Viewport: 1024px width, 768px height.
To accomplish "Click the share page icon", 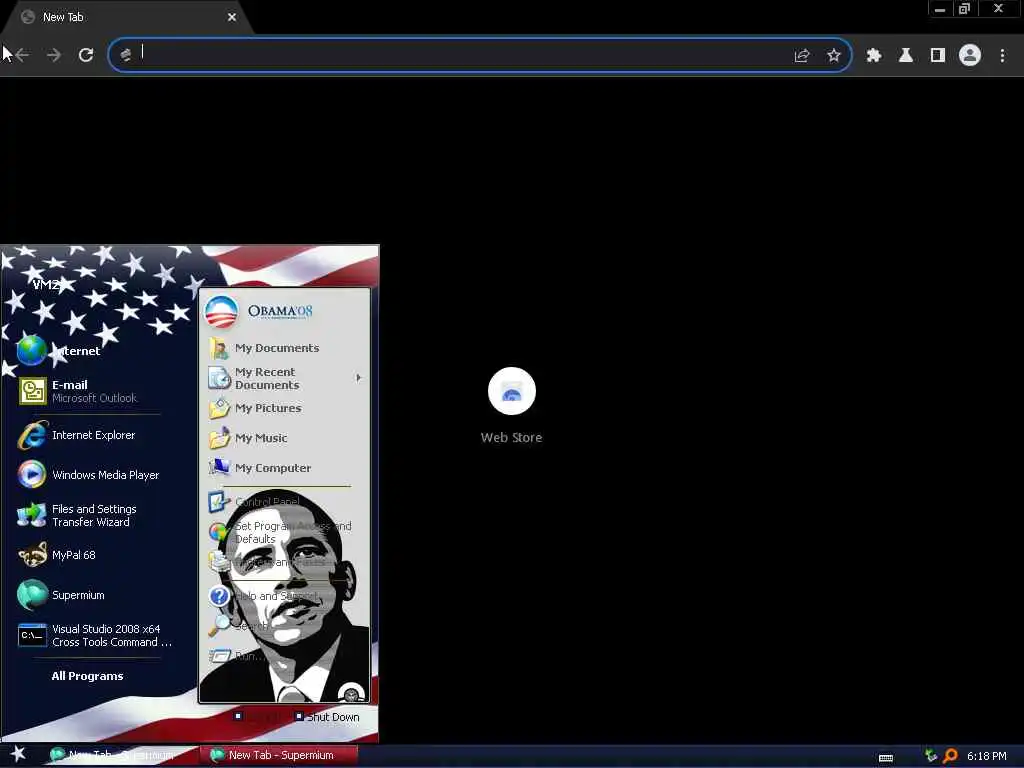I will click(802, 56).
